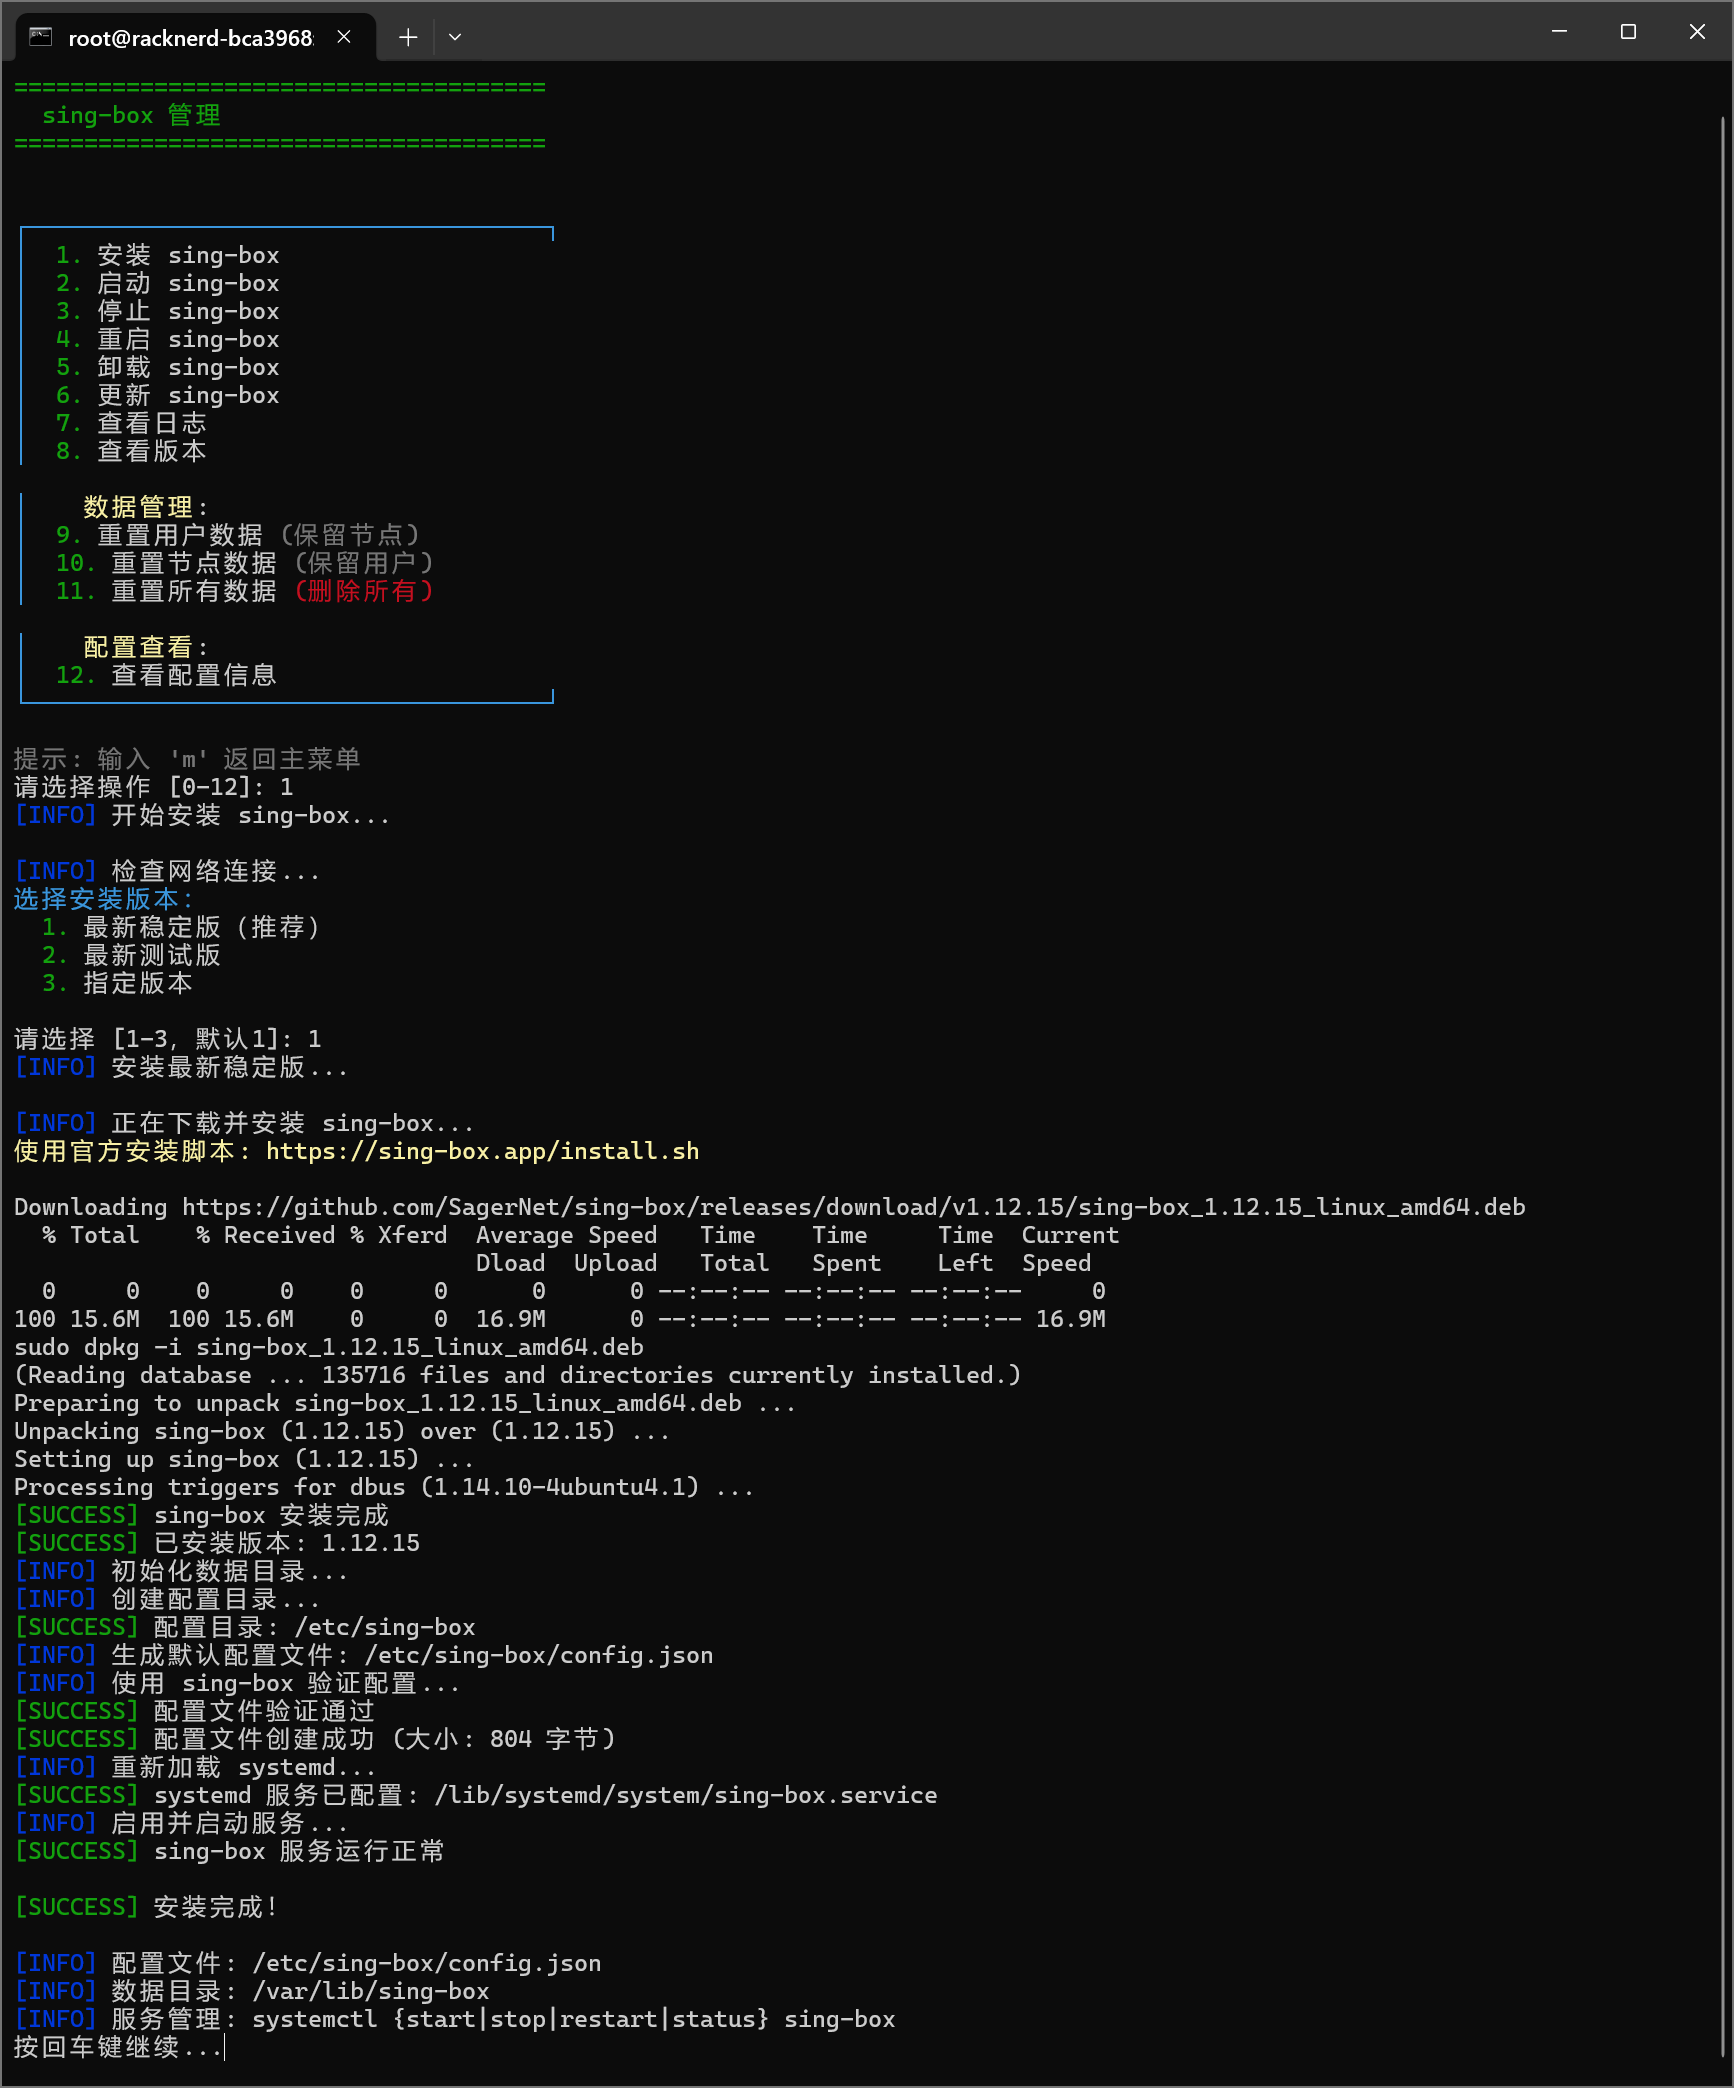Click the SUCCESS 安装完成 message
The image size is (1734, 2088).
click(x=145, y=1906)
